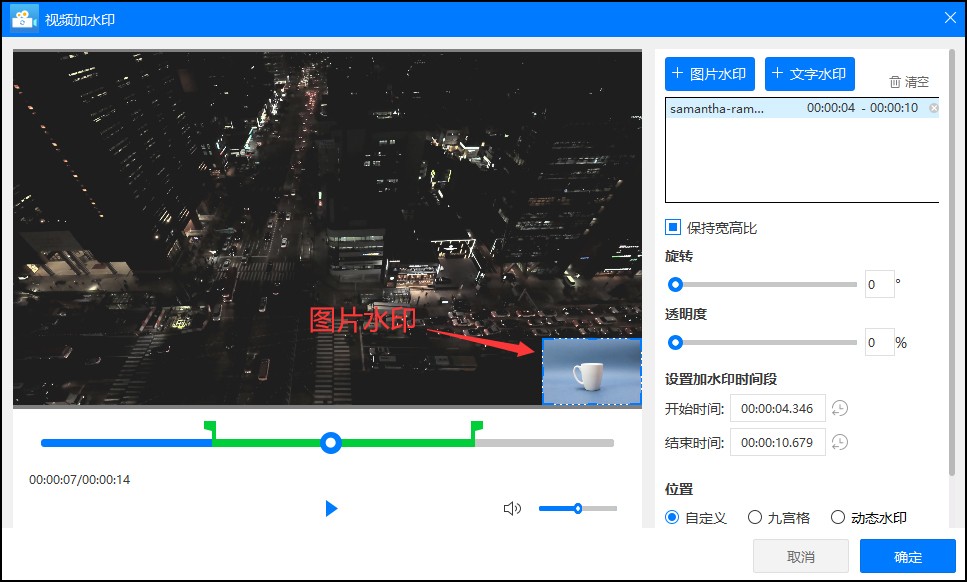Select the 自定义 position radio button
Image resolution: width=967 pixels, height=582 pixels.
pyautogui.click(x=673, y=518)
